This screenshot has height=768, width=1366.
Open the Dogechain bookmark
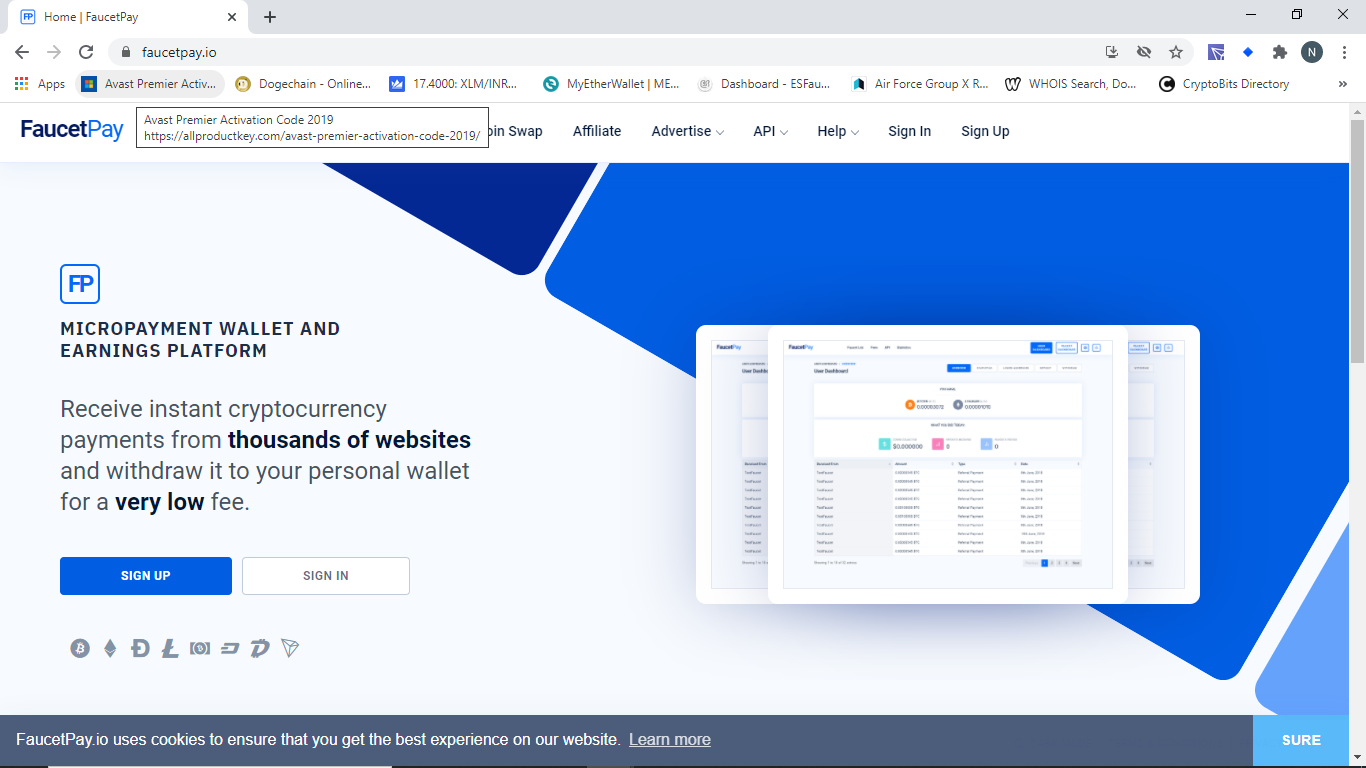click(x=303, y=84)
